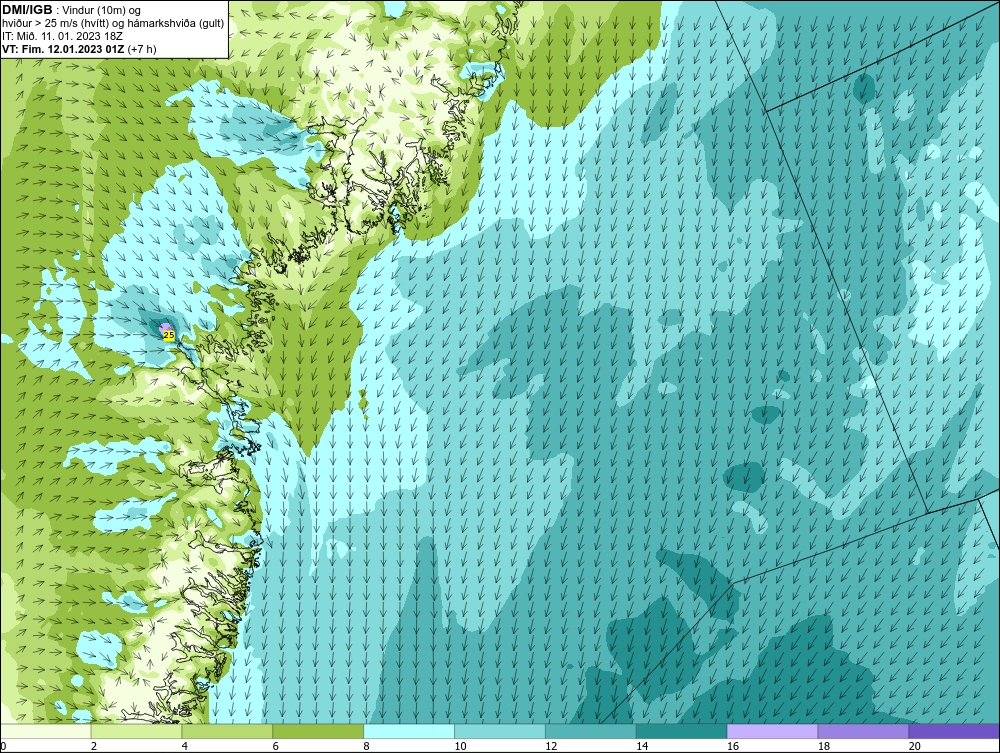Viewport: 1000px width, 753px height.
Task: Click the scale label '2'
Action: [x=94, y=746]
